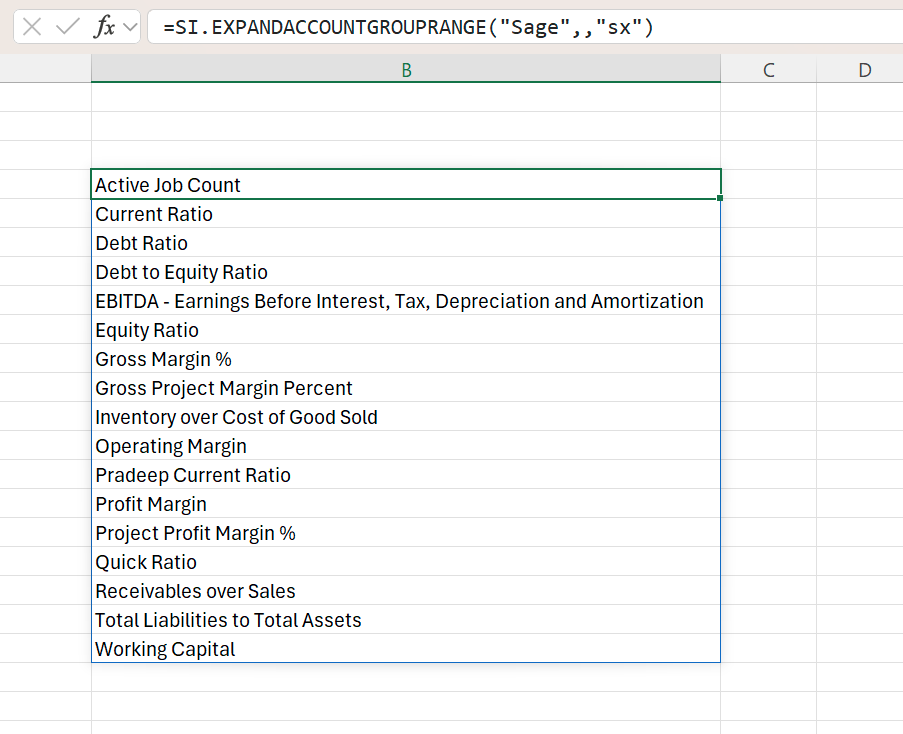Screen dimensions: 903x734
Task: Select column B header
Action: (406, 70)
